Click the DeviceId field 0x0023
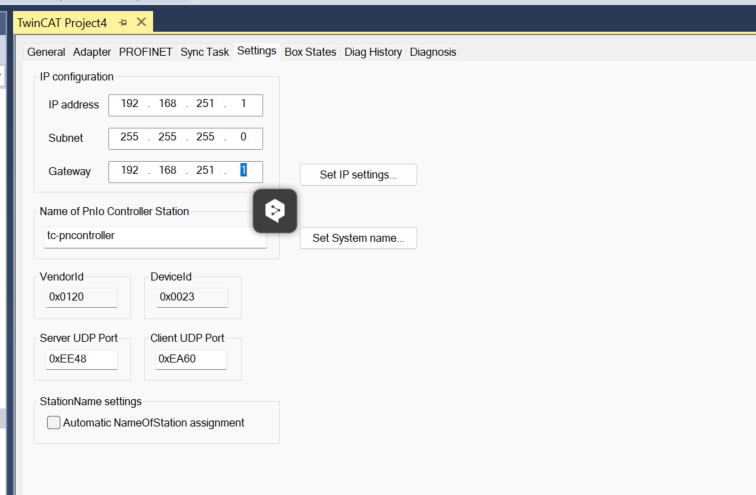Image resolution: width=756 pixels, height=495 pixels. coord(192,297)
